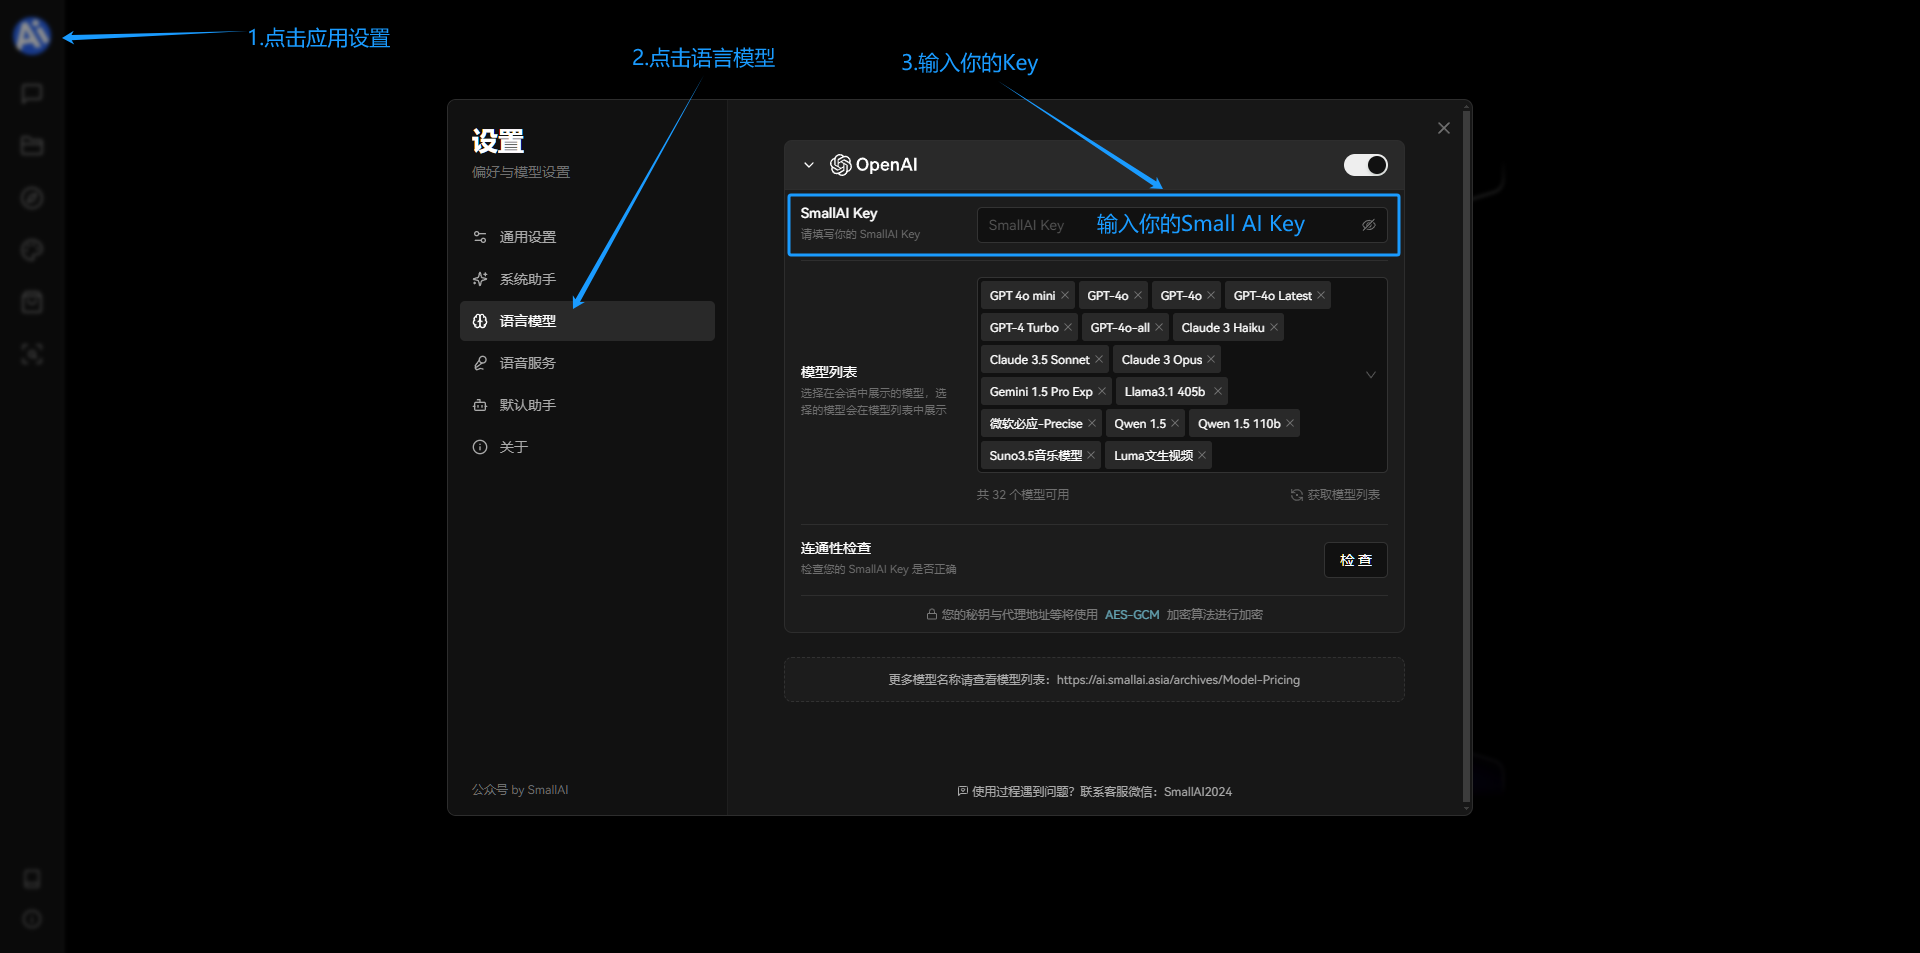Remove GPT 4o mini model tag

[1065, 296]
